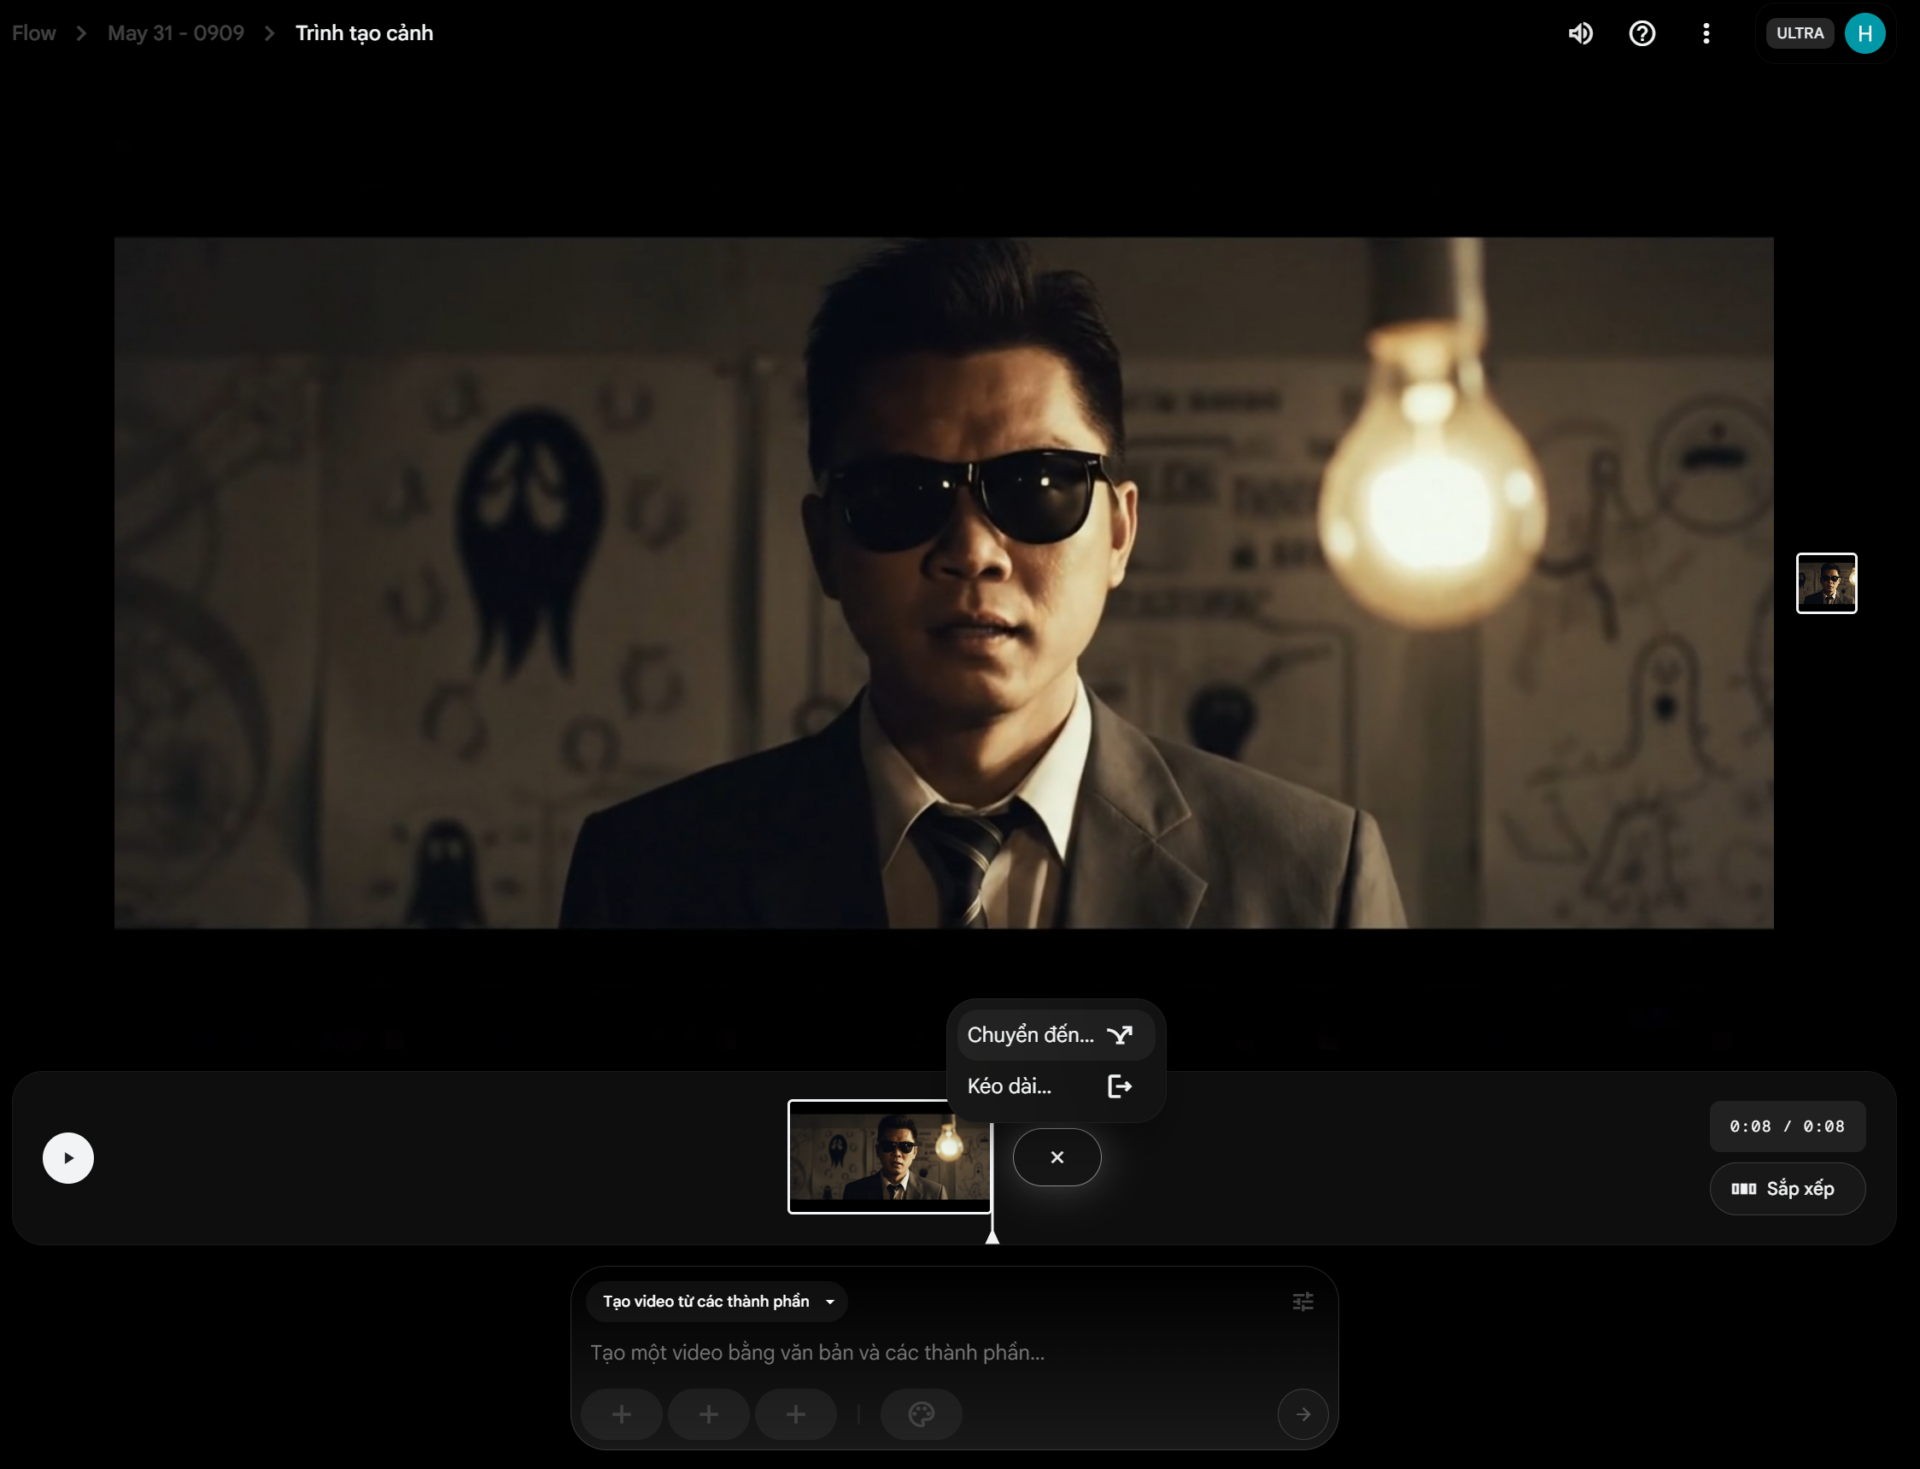Add third ingredient with the plus button
This screenshot has height=1469, width=1920.
tap(795, 1414)
